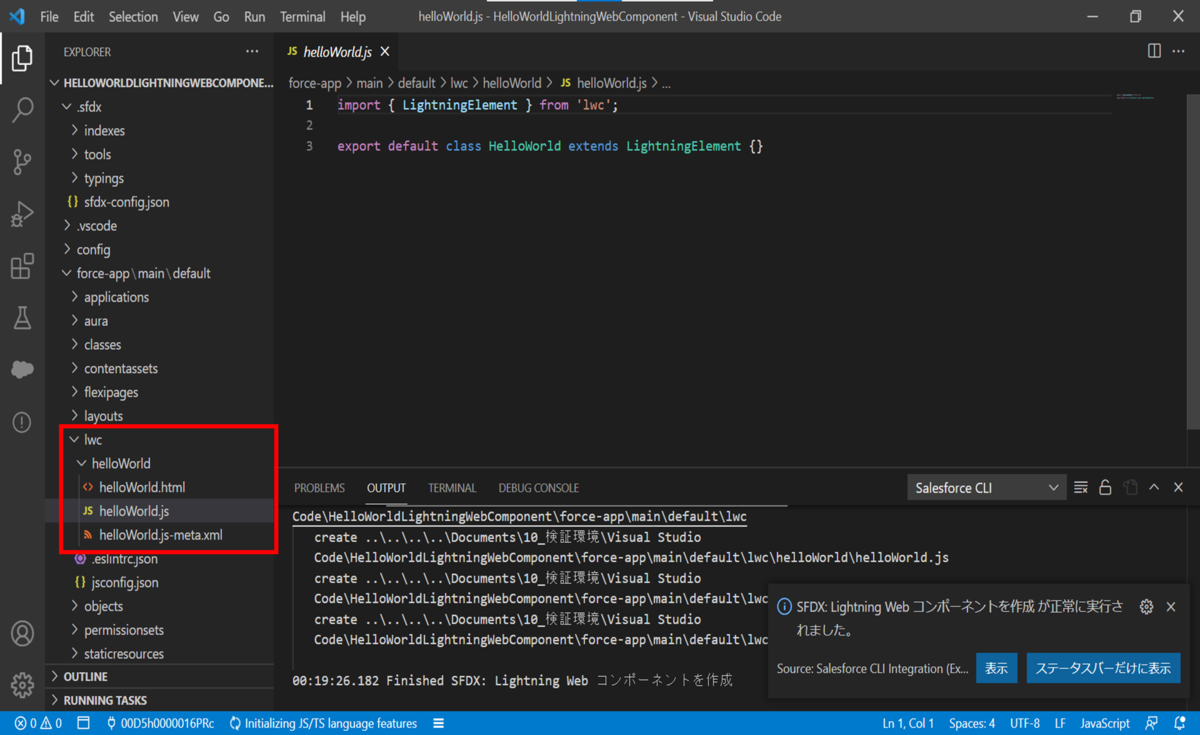The width and height of the screenshot is (1200, 735).
Task: Open the Run and Debug view icon
Action: 22,214
